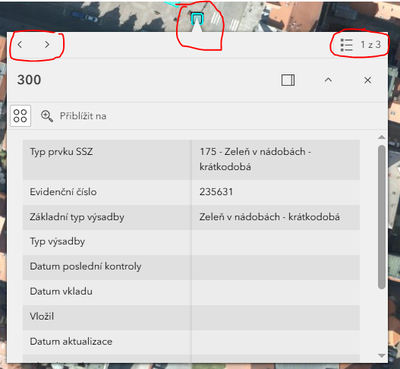400x369 pixels.
Task: Click the magnifier zoom-in icon
Action: coord(47,116)
